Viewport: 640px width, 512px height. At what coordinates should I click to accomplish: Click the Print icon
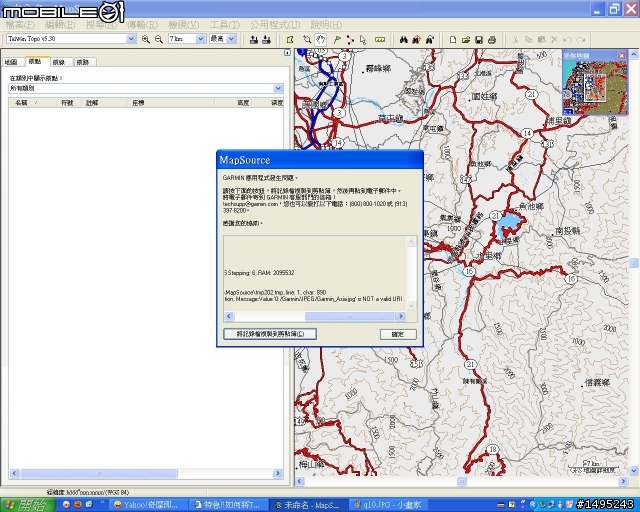pyautogui.click(x=492, y=40)
